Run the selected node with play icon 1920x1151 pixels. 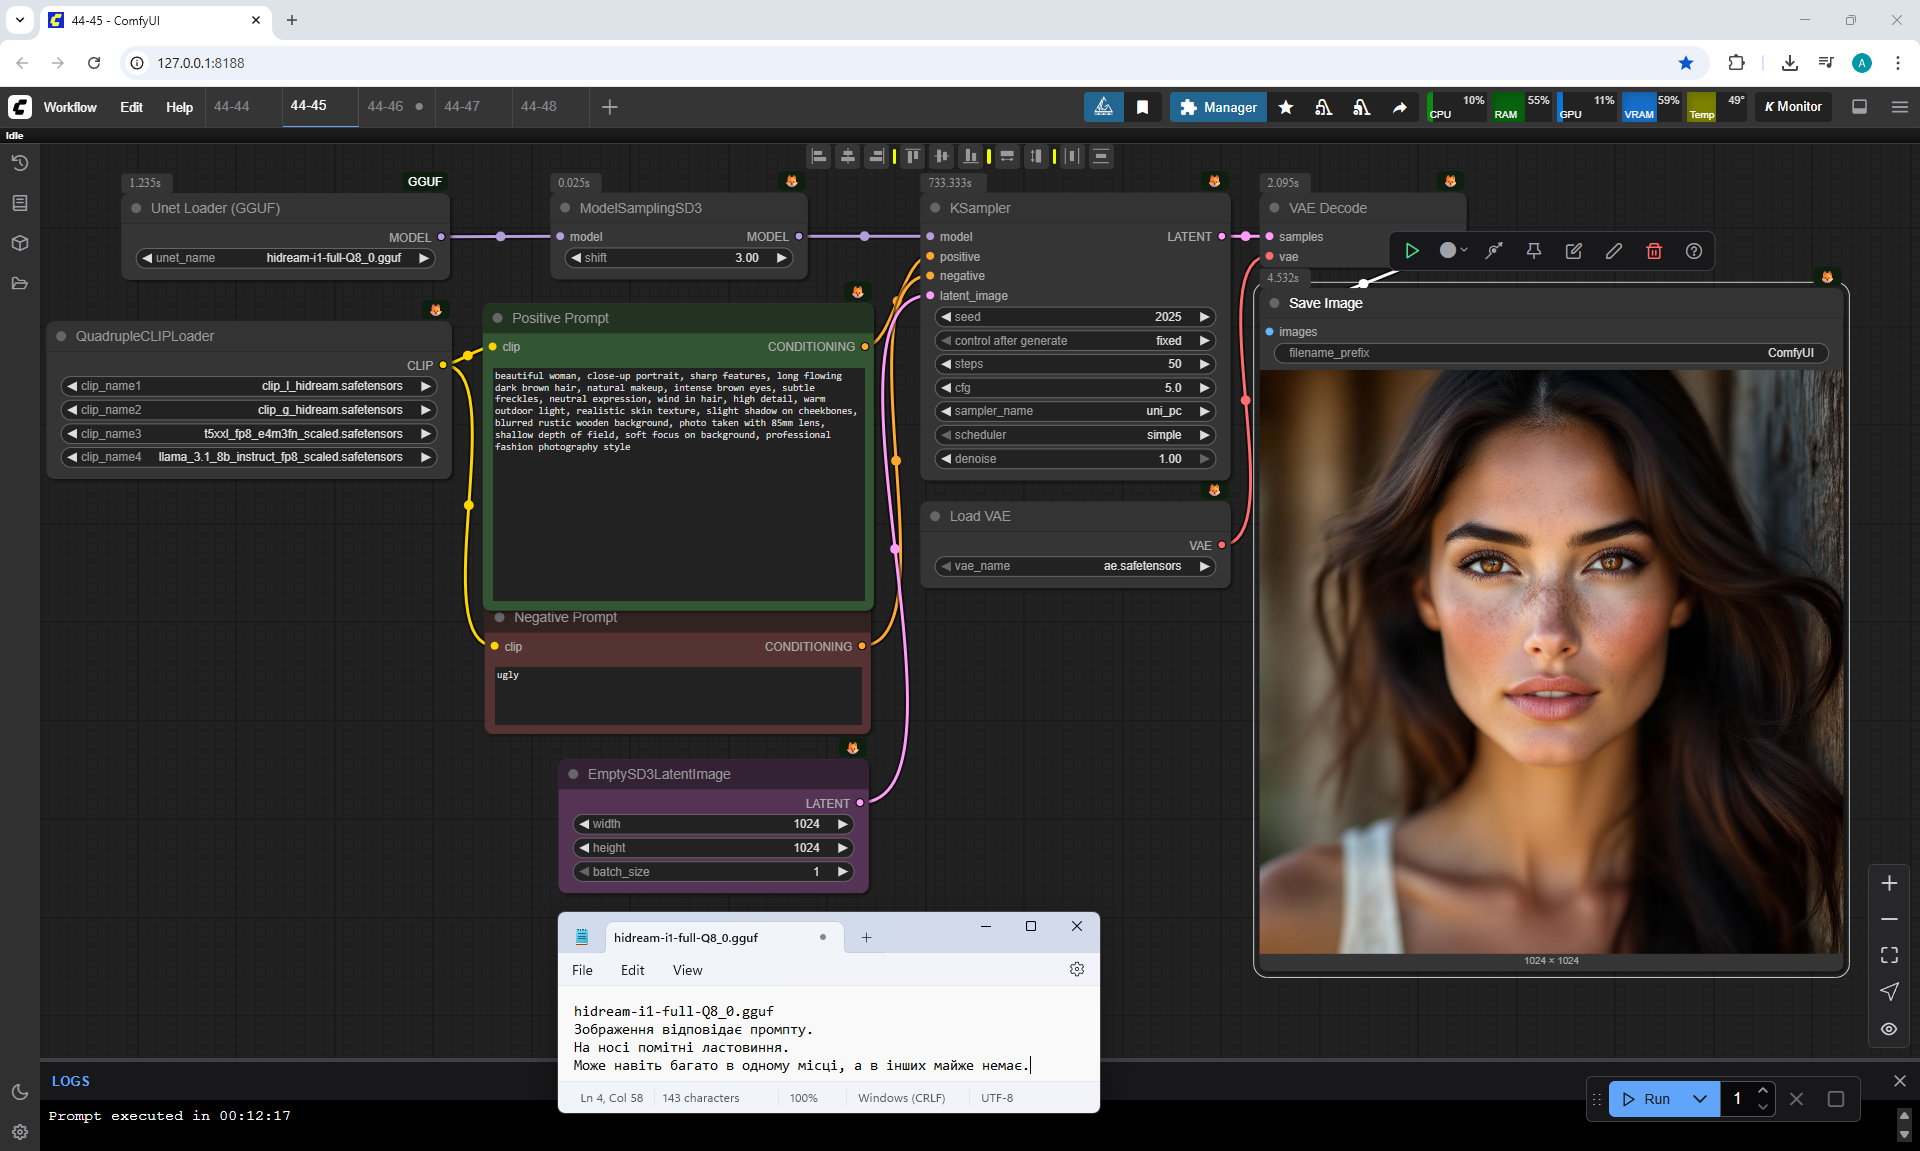tap(1411, 251)
